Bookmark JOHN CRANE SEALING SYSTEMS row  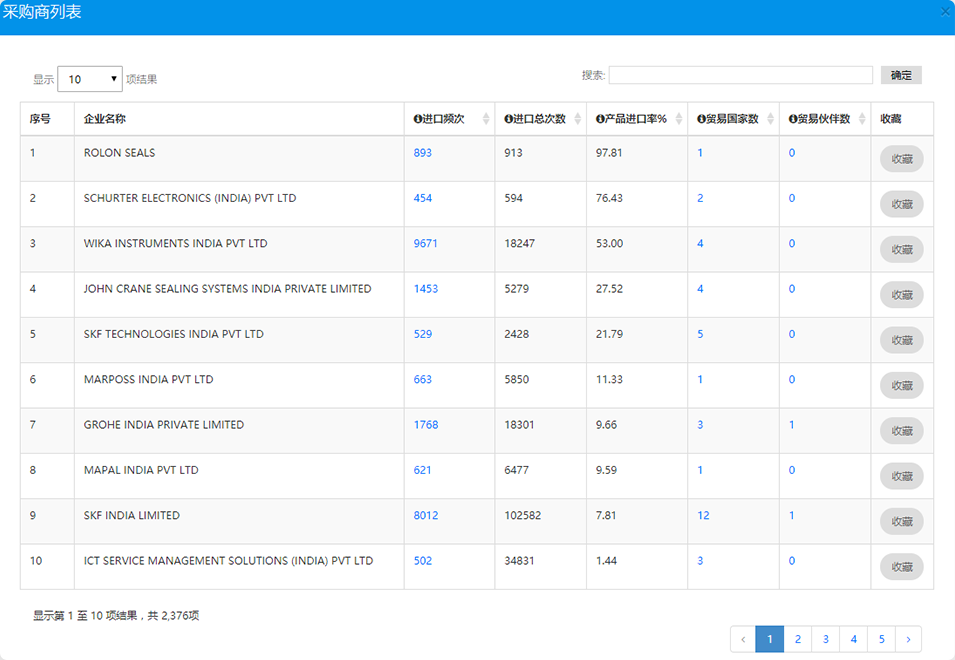pos(902,295)
